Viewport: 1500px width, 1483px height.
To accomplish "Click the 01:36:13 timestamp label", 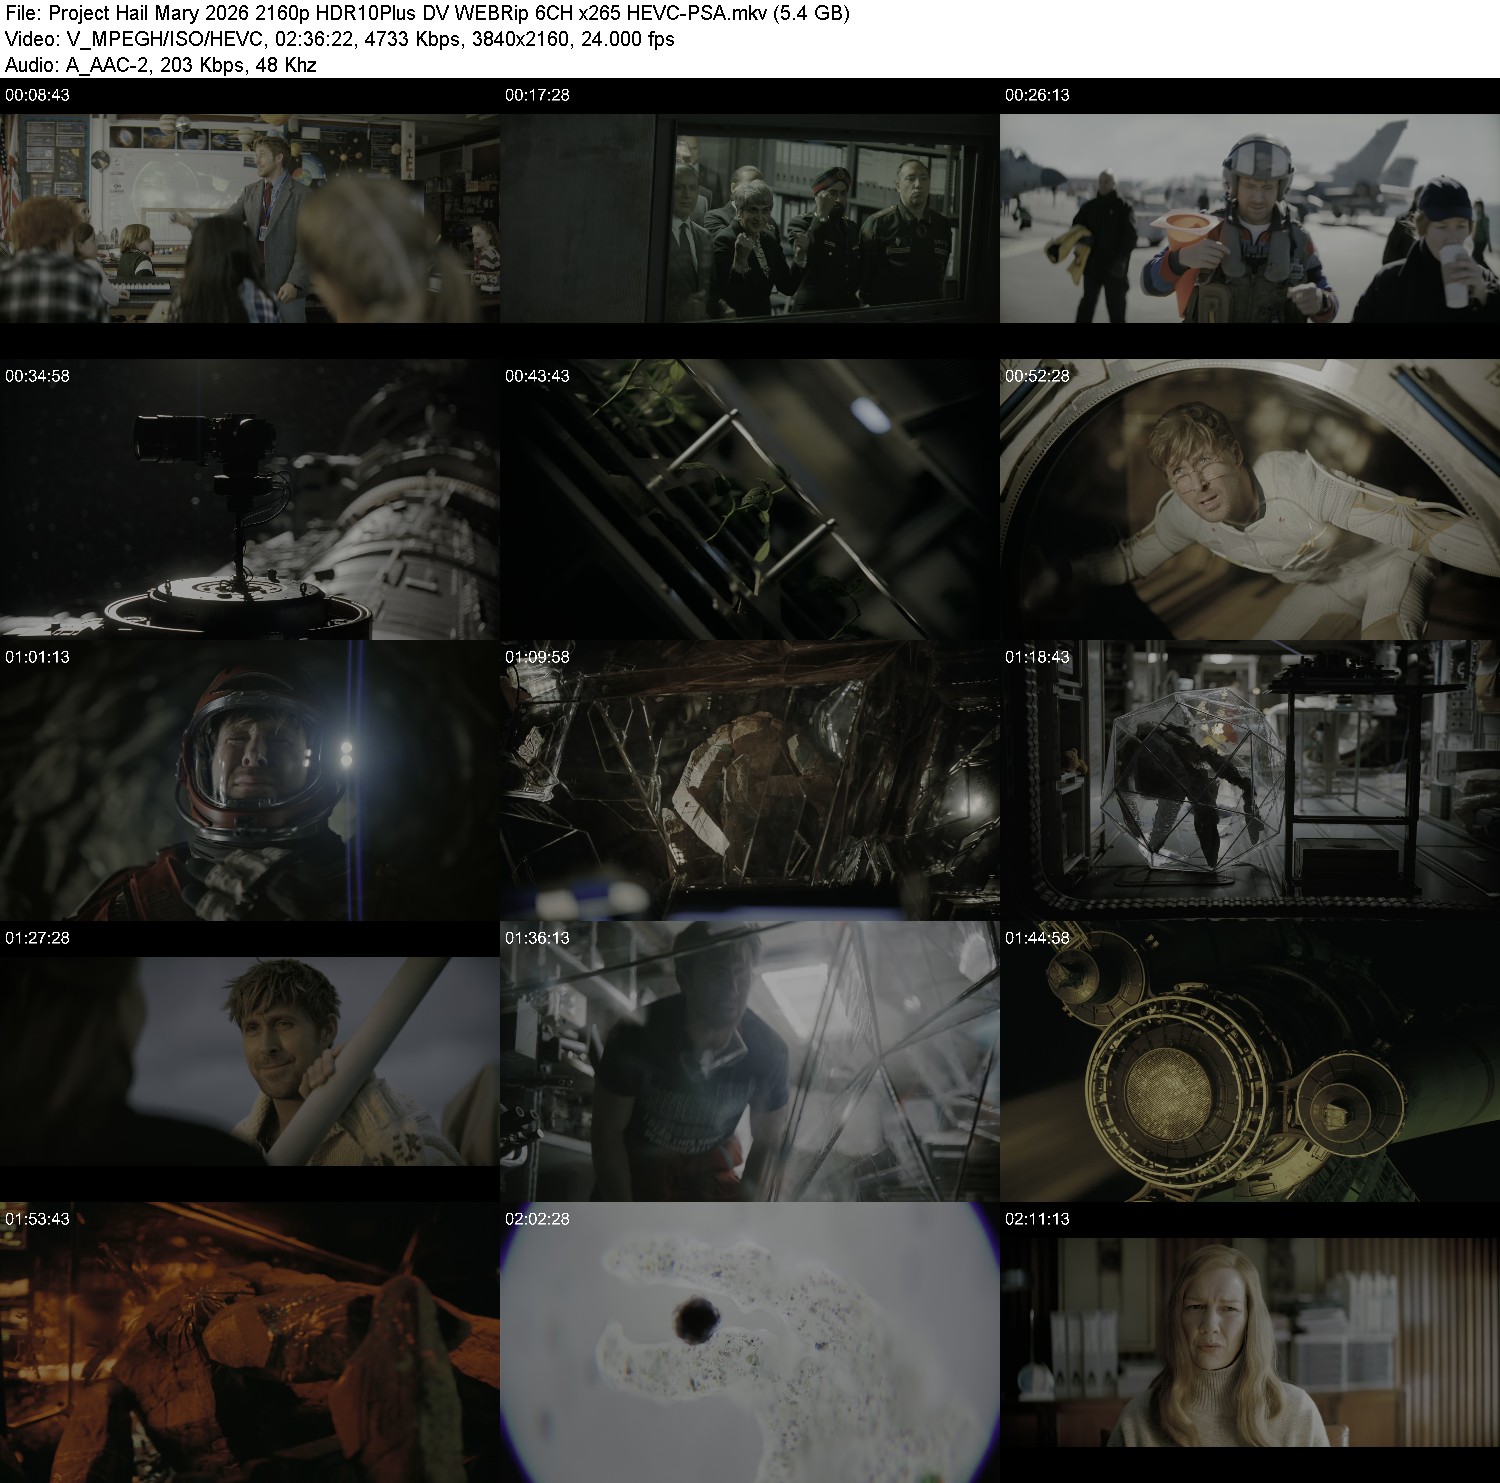I will 537,938.
